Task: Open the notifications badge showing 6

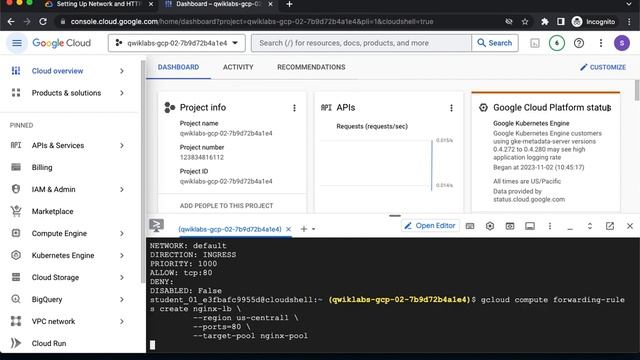Action: pos(557,43)
